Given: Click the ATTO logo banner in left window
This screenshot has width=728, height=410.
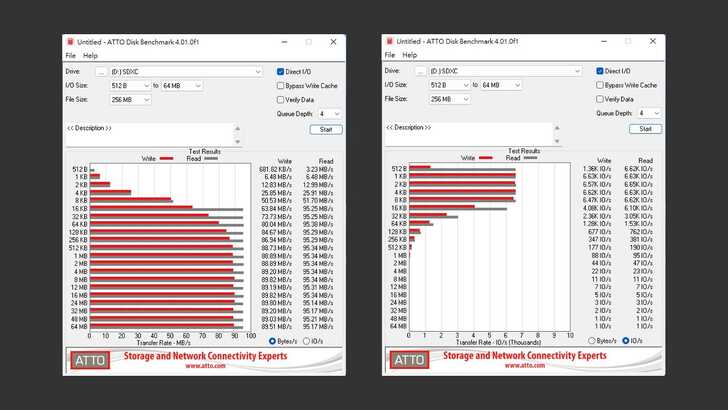Looking at the screenshot, I should point(90,360).
